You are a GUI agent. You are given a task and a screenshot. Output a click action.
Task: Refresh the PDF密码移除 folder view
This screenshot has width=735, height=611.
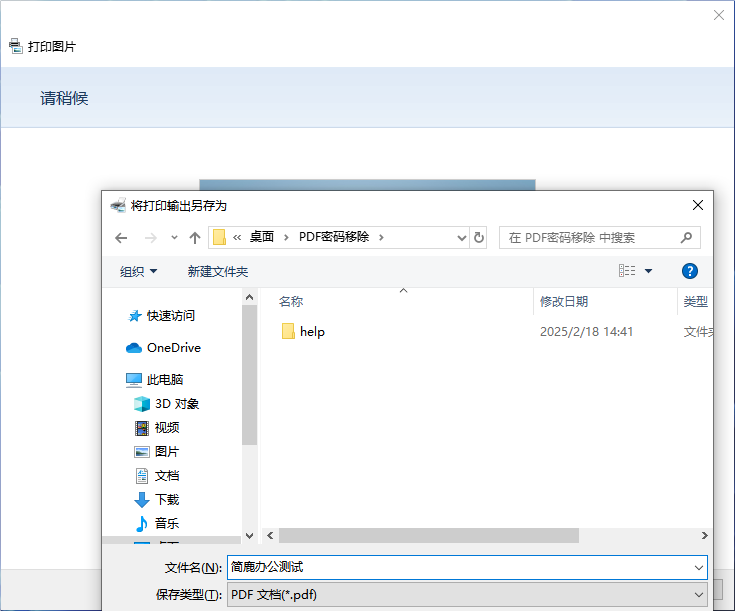tap(479, 237)
